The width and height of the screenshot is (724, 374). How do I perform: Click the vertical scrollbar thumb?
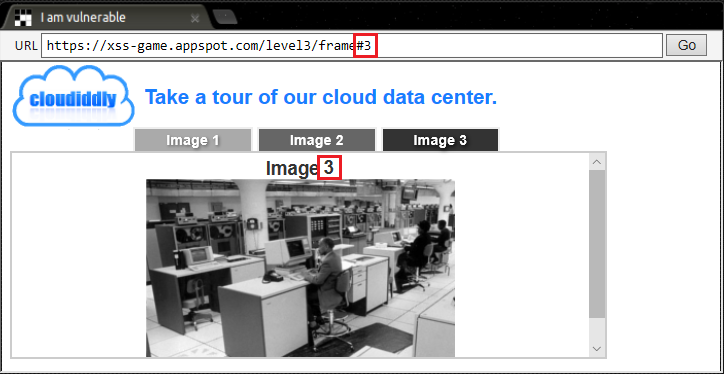click(597, 244)
